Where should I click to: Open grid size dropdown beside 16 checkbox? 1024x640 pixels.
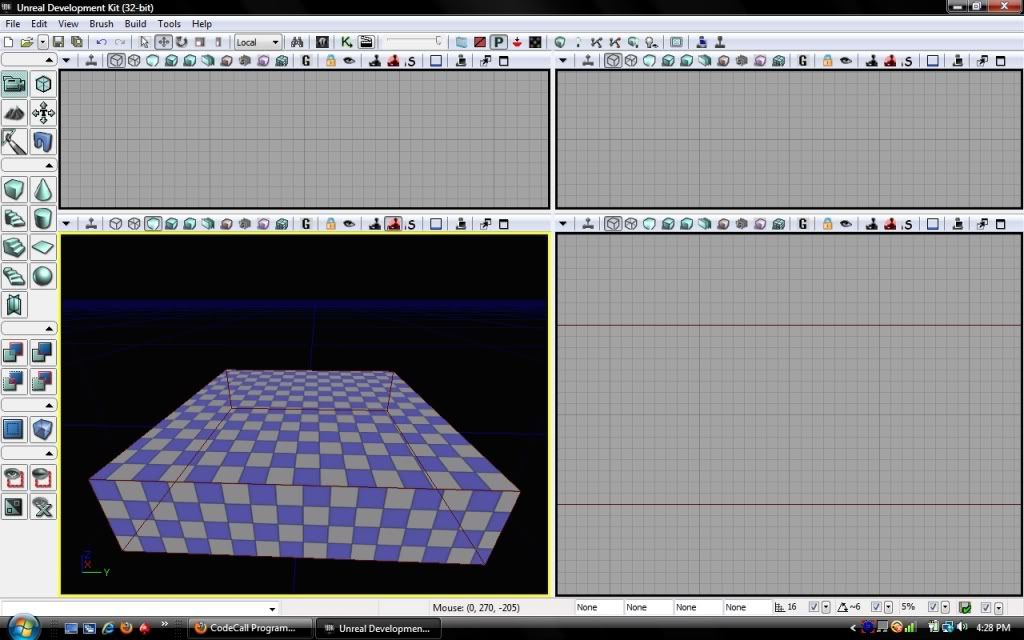click(825, 607)
